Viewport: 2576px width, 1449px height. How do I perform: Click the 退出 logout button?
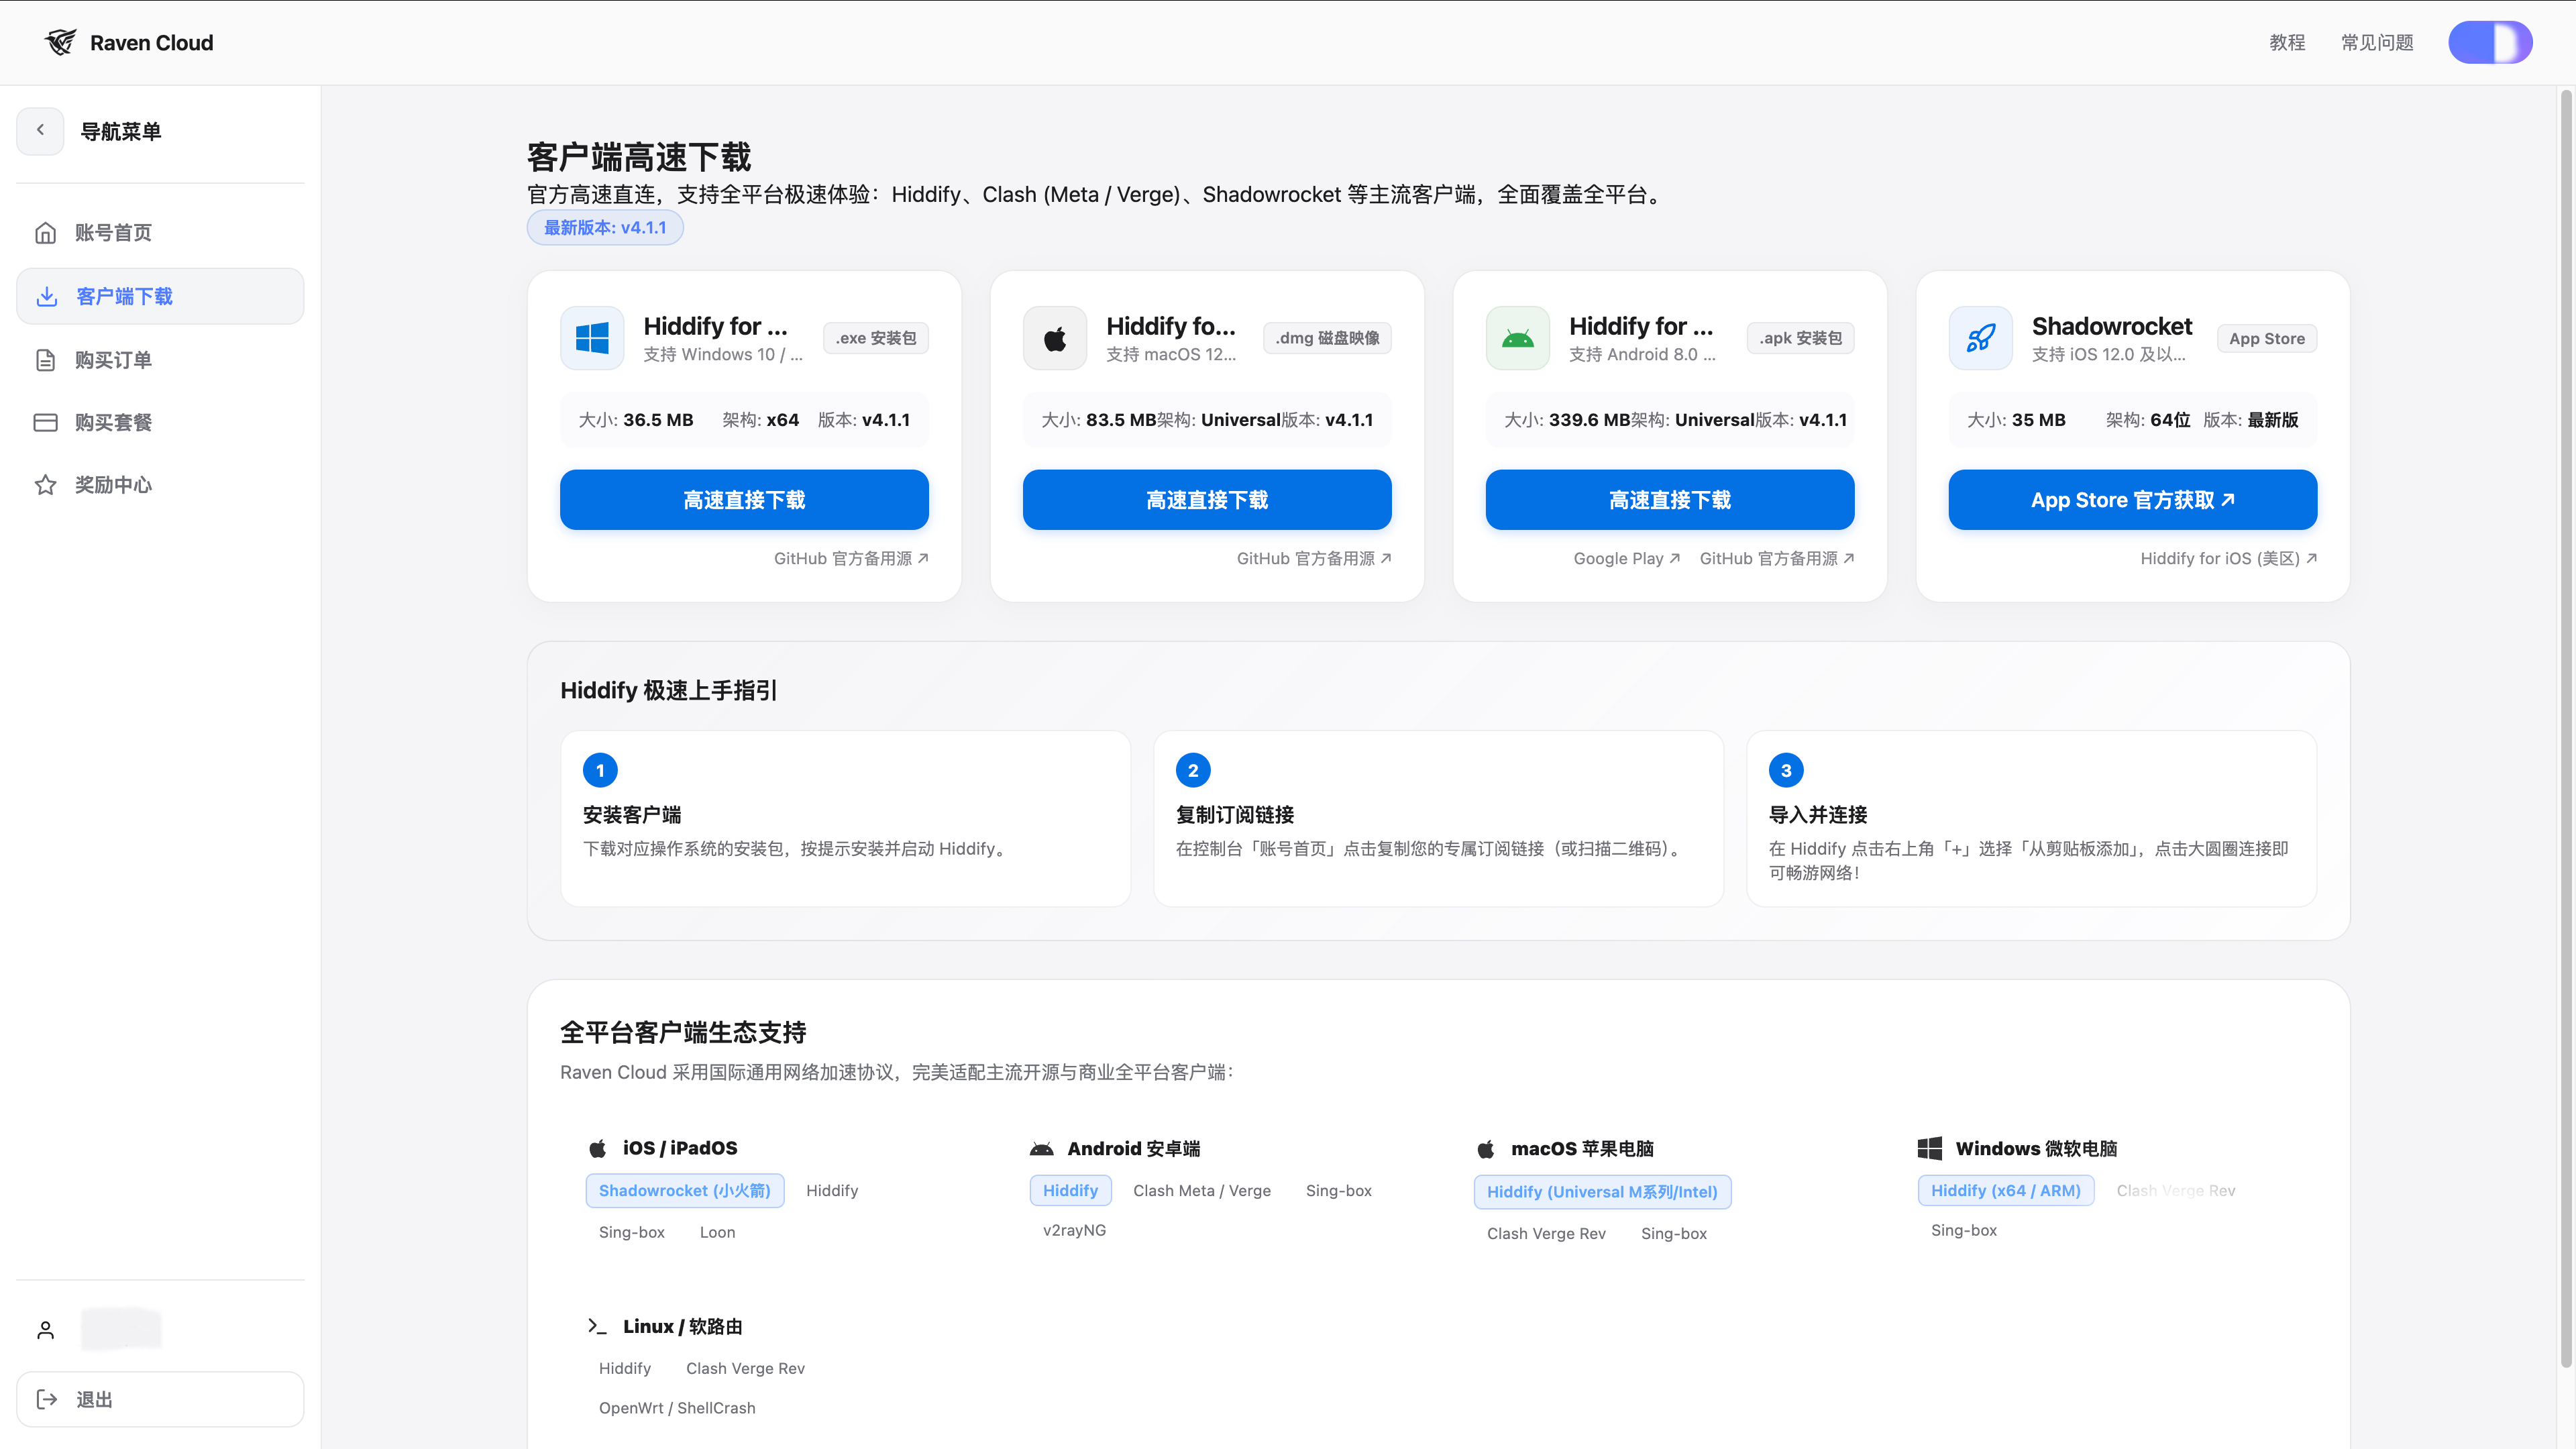160,1399
